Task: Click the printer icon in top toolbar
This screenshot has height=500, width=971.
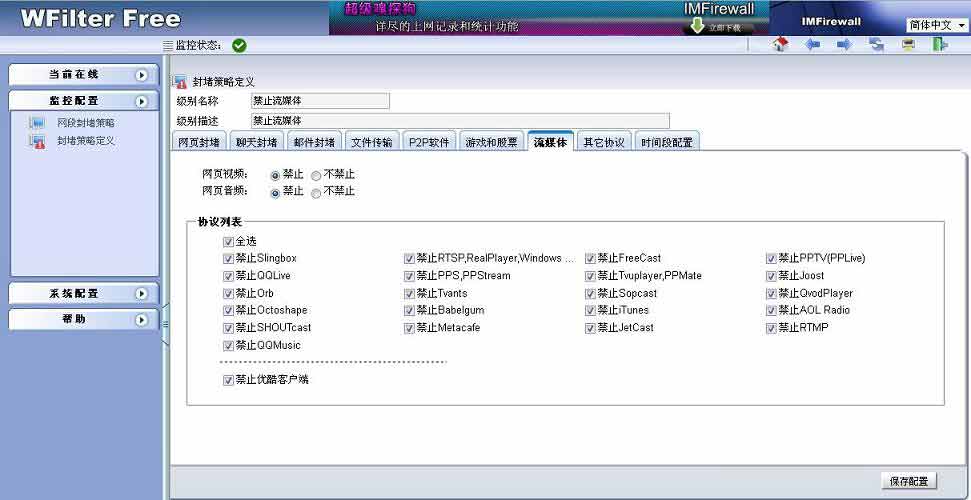Action: 908,44
